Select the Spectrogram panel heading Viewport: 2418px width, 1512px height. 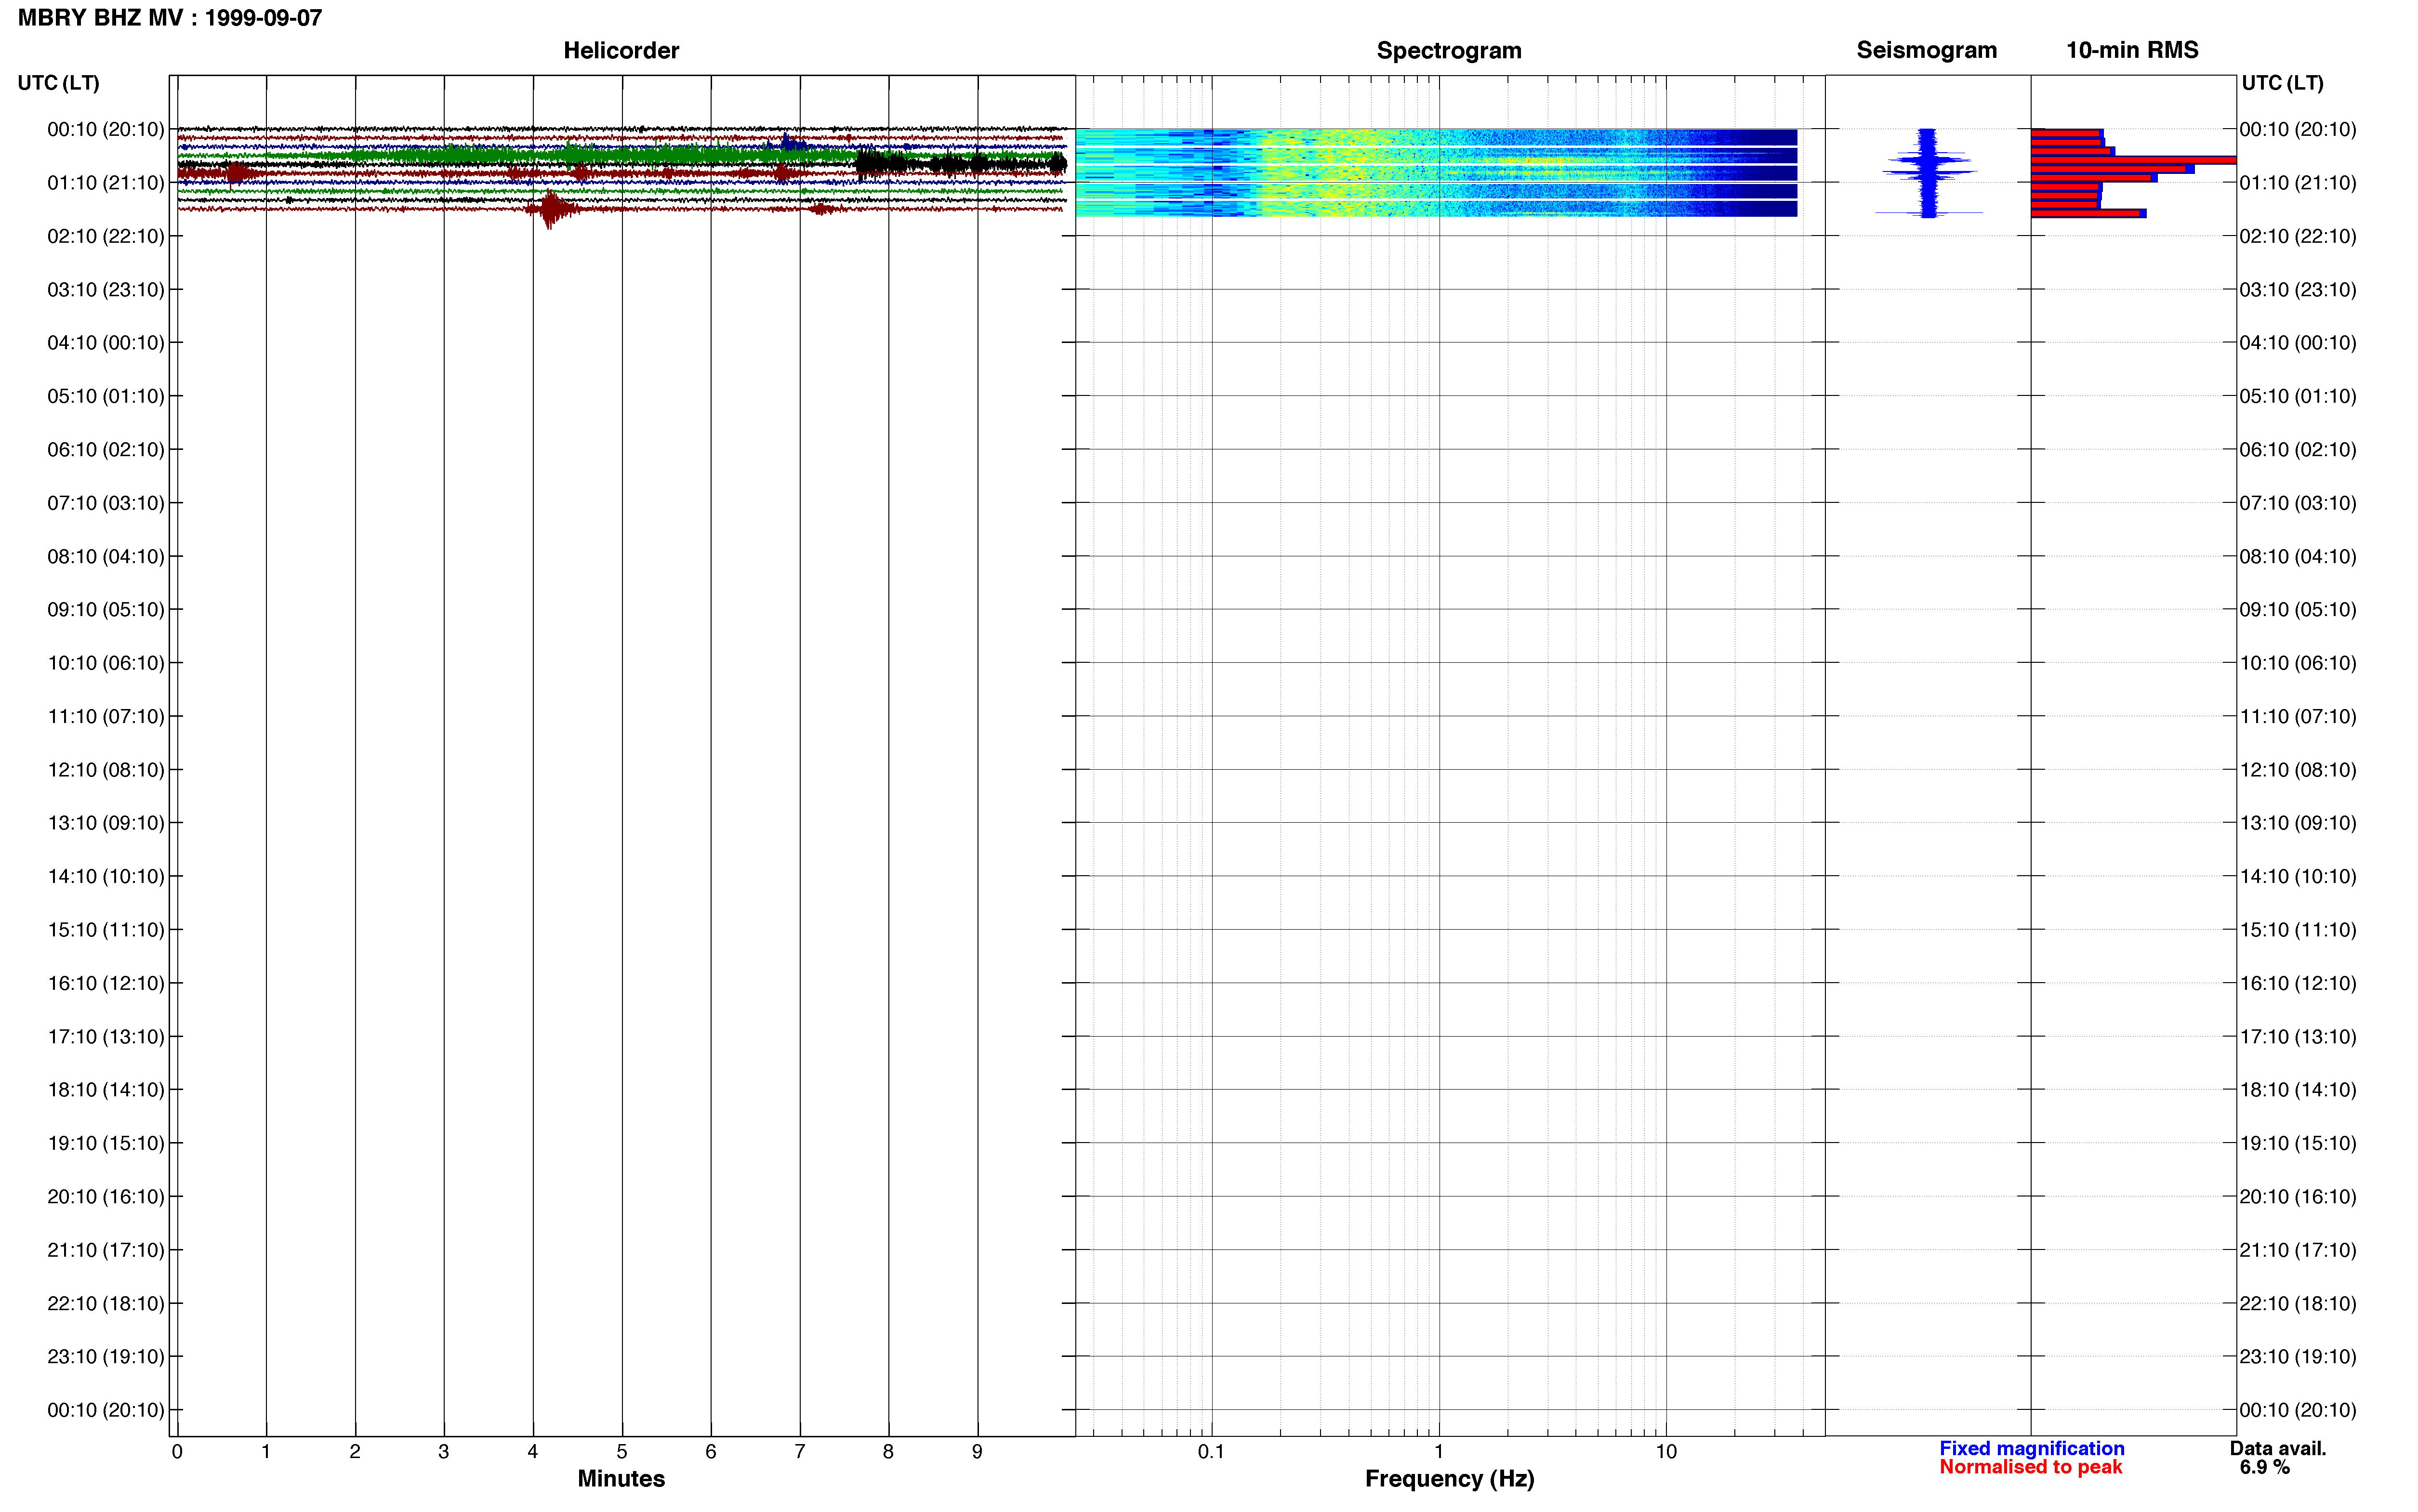point(1449,50)
